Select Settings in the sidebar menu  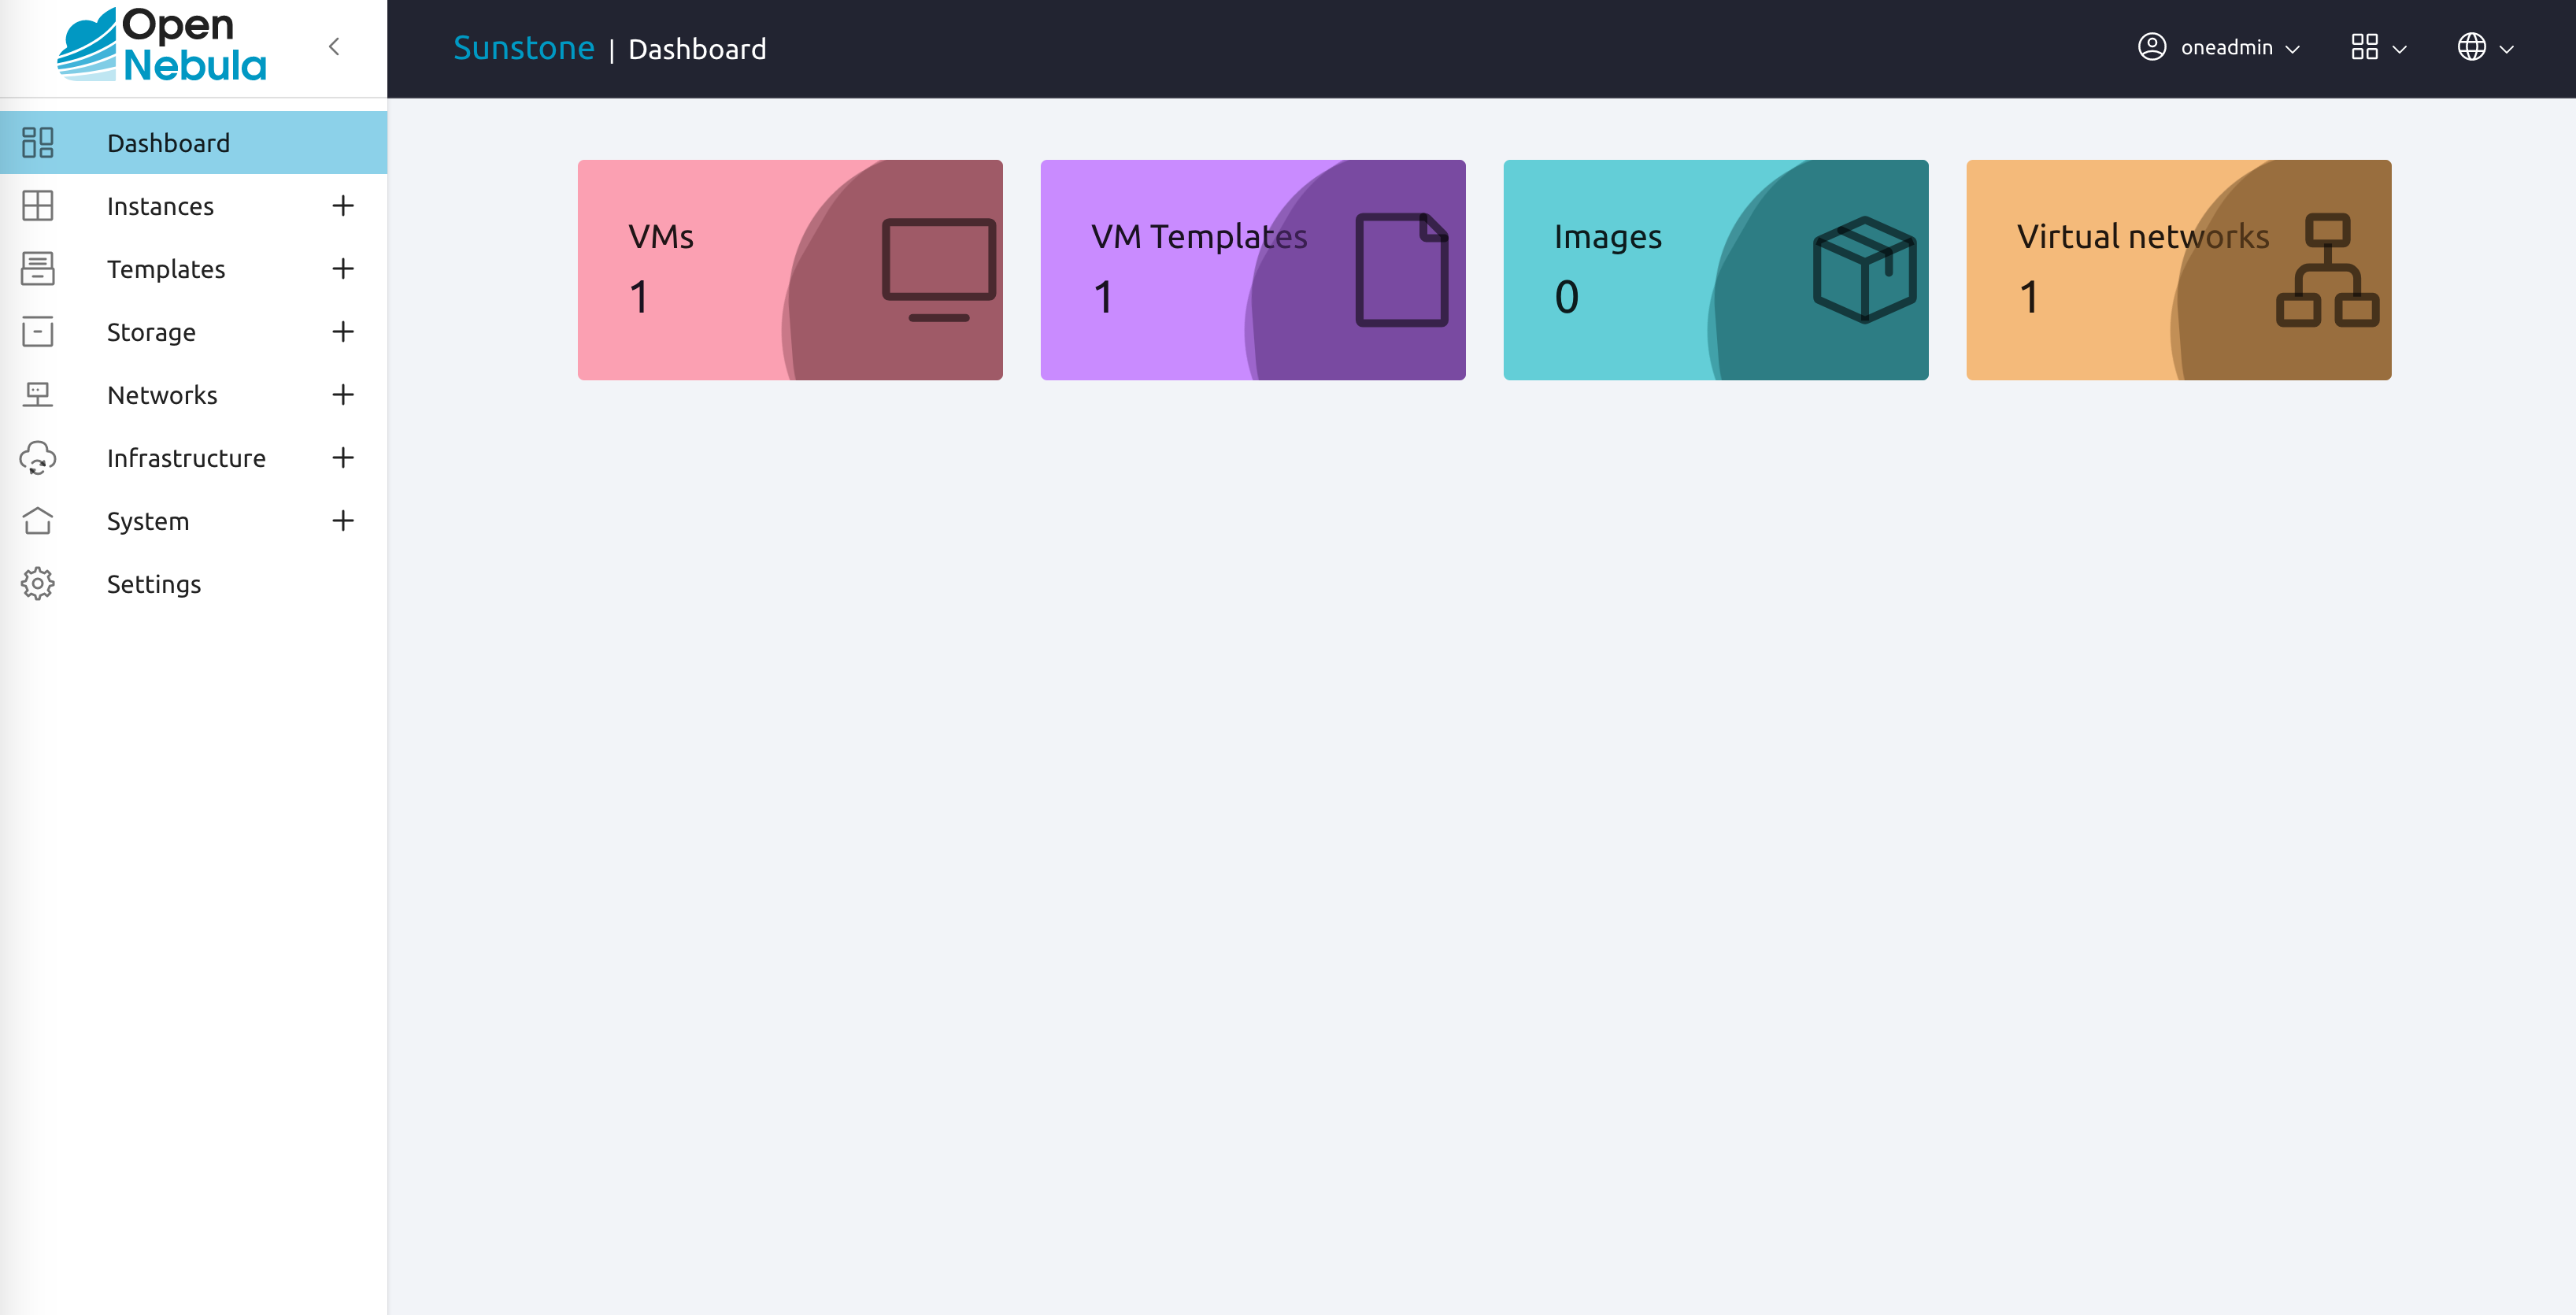(x=193, y=584)
